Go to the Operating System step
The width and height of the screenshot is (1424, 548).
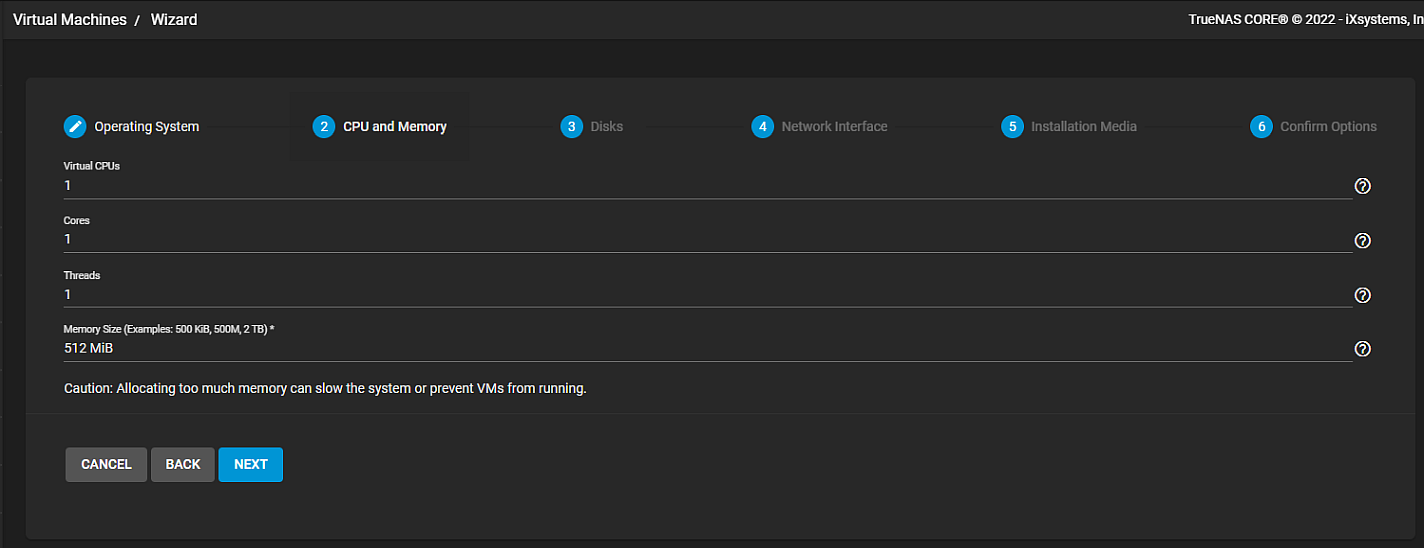pos(146,127)
